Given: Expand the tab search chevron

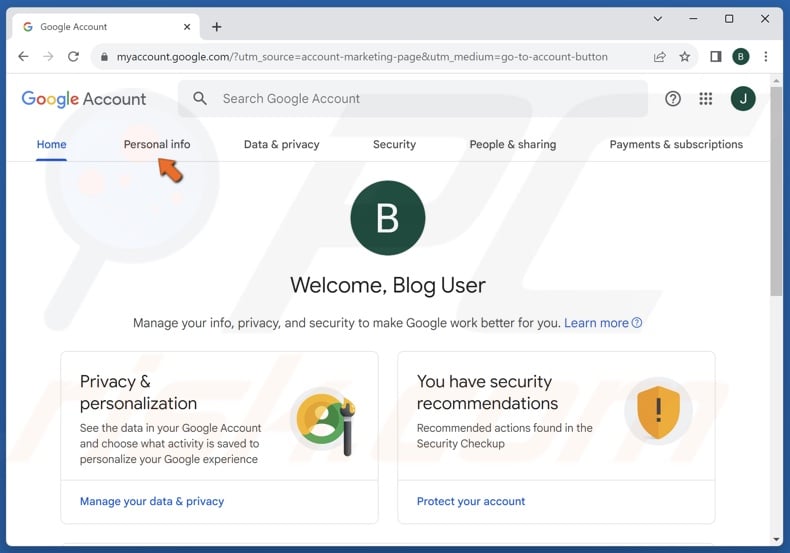Looking at the screenshot, I should click(x=657, y=19).
